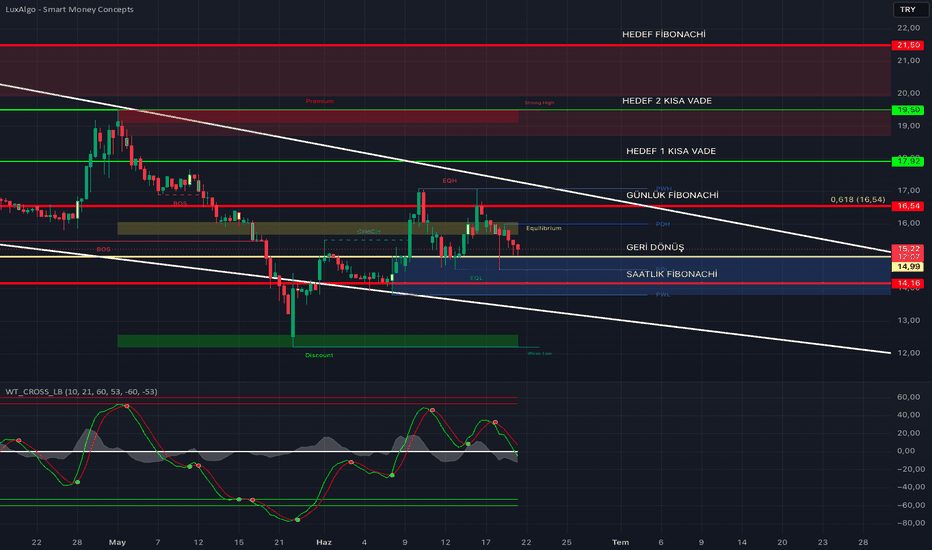Click the 60,00 oscillator axis value
This screenshot has height=550, width=932.
click(x=909, y=397)
